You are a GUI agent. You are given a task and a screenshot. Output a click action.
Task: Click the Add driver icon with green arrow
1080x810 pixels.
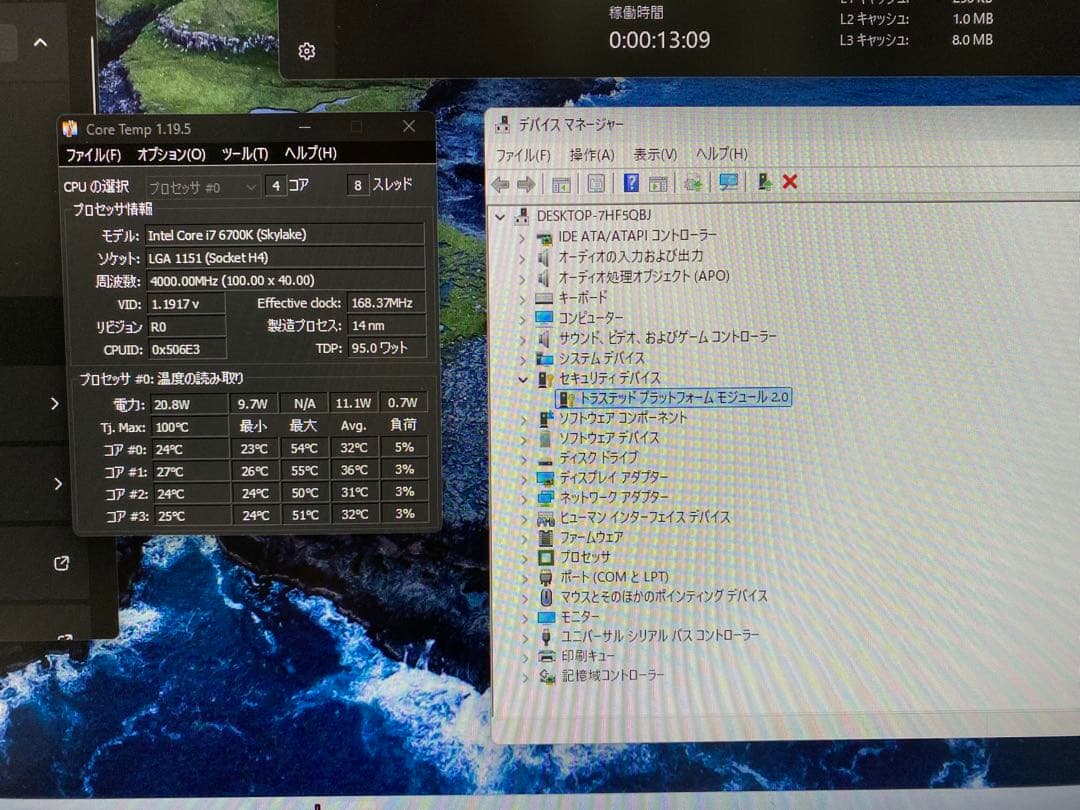pos(764,181)
